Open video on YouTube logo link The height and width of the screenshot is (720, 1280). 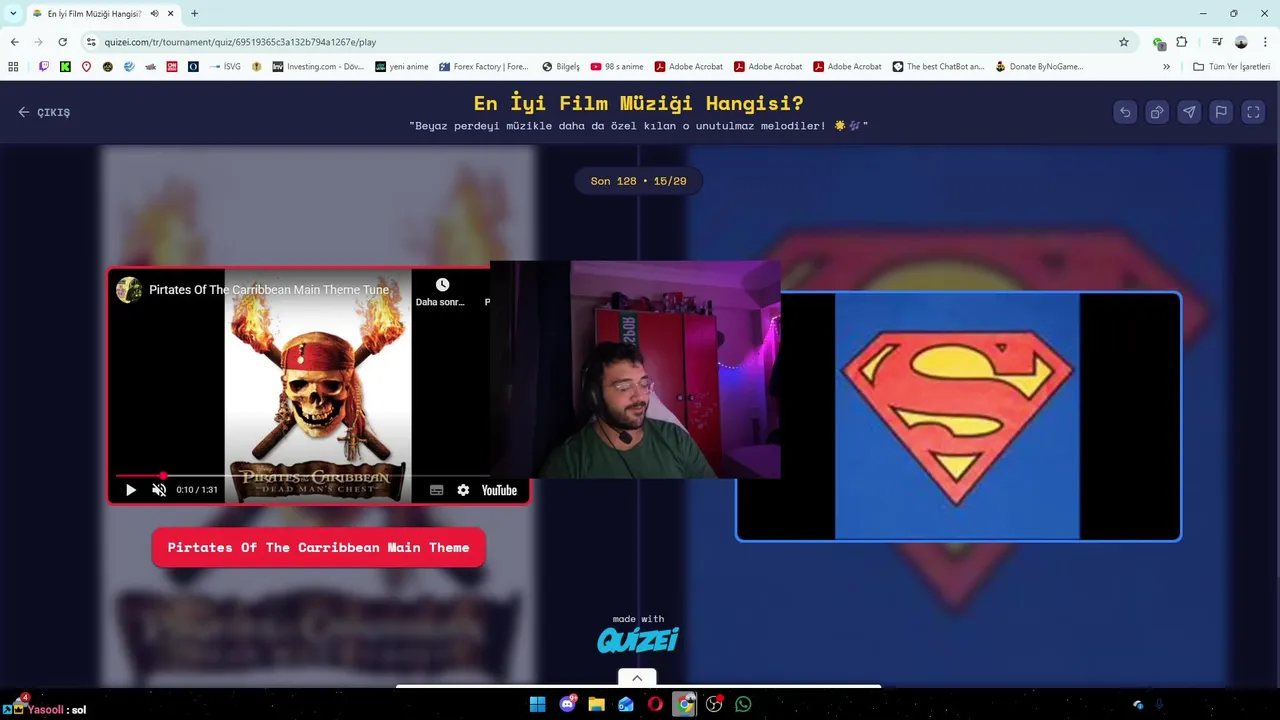tap(499, 490)
